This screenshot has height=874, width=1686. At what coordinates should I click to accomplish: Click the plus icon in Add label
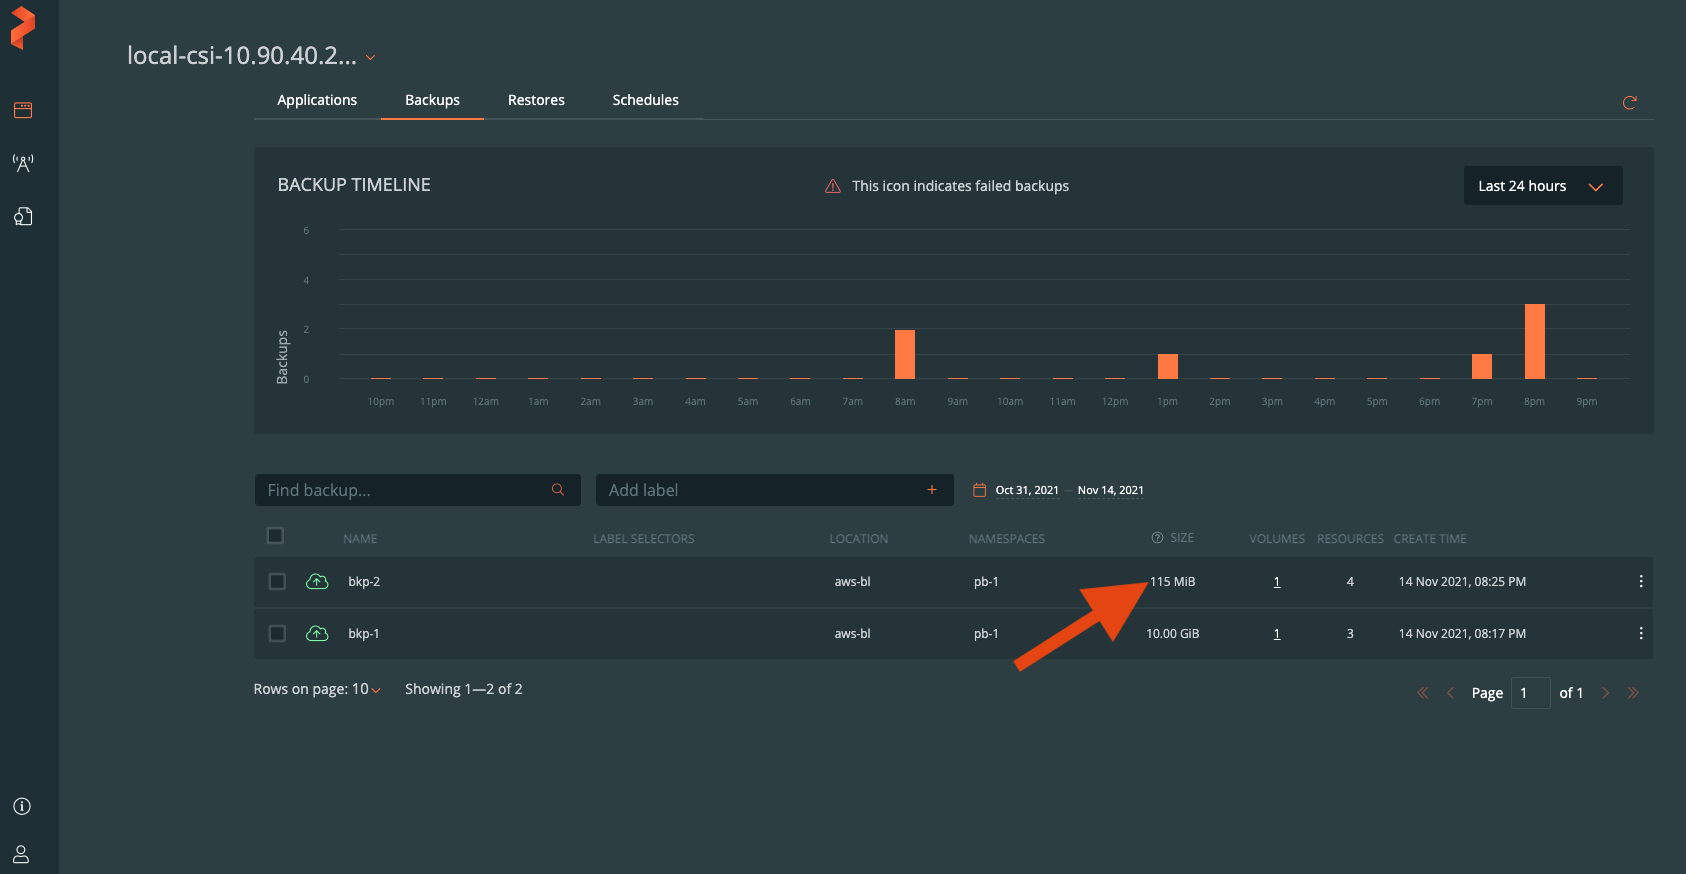[932, 490]
